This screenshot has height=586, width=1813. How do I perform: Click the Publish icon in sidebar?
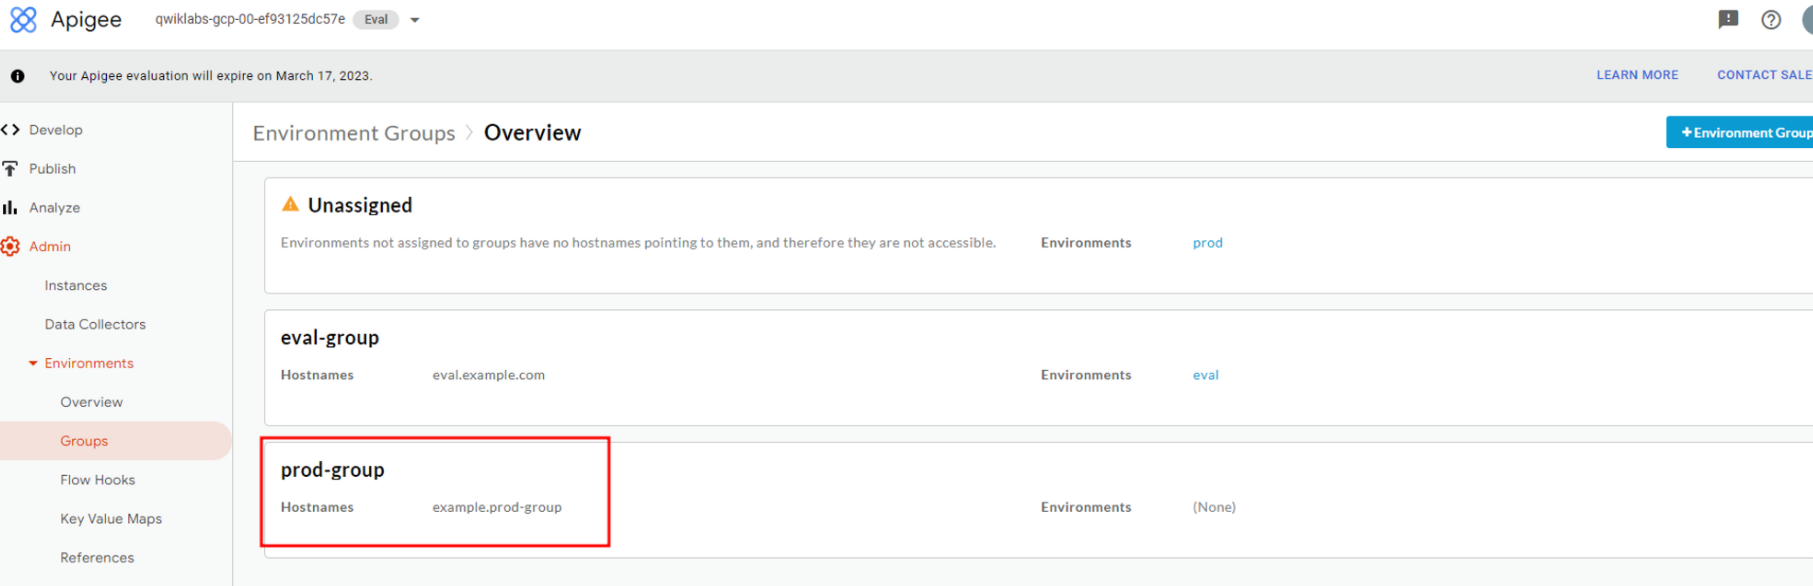[x=10, y=169]
